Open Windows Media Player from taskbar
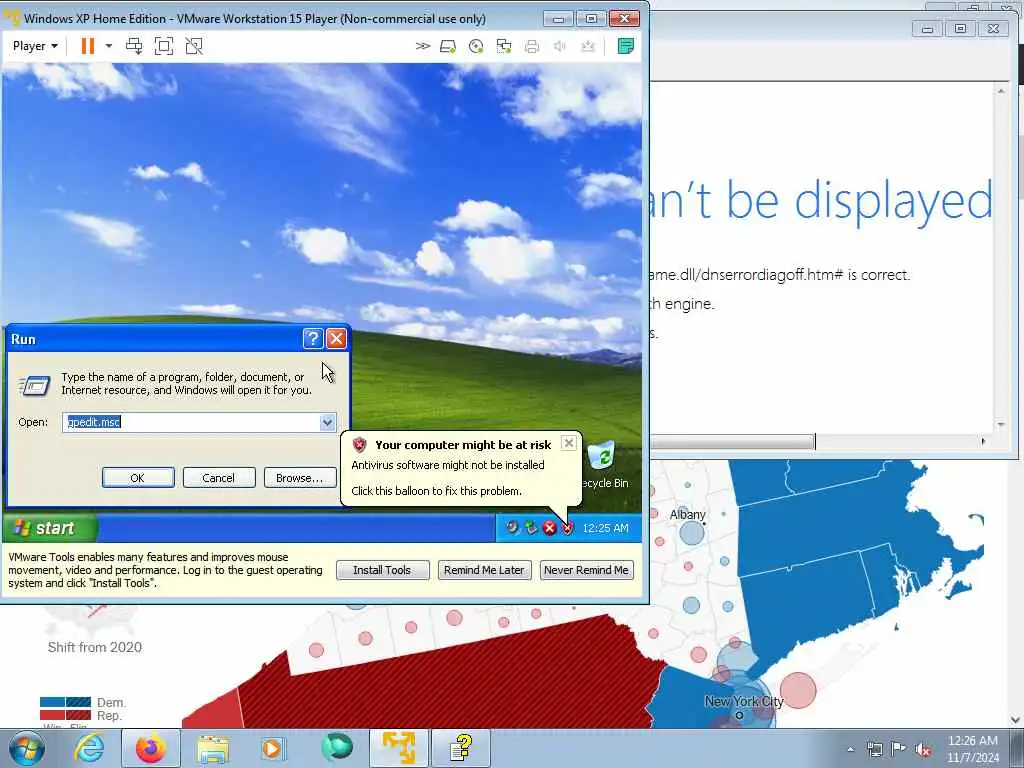Image resolution: width=1024 pixels, height=768 pixels. tap(273, 748)
